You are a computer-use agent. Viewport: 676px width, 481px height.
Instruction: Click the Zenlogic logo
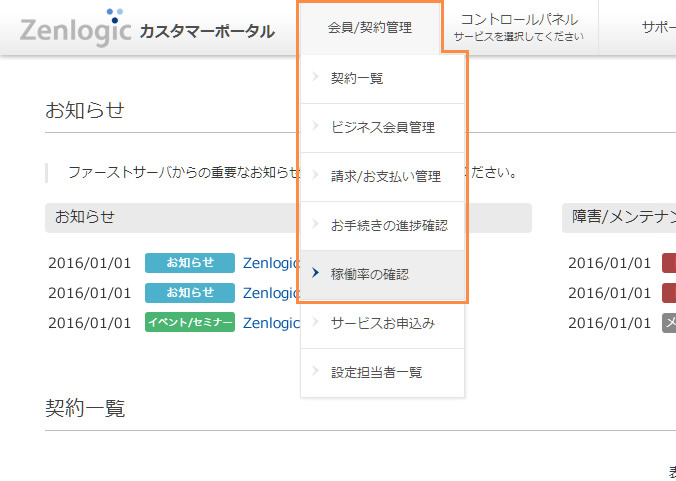(75, 28)
